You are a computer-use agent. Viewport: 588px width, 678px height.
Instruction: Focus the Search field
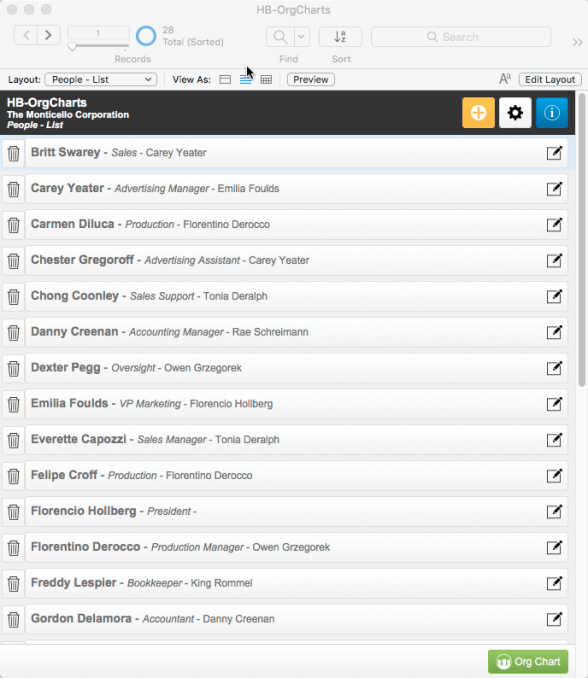click(461, 37)
